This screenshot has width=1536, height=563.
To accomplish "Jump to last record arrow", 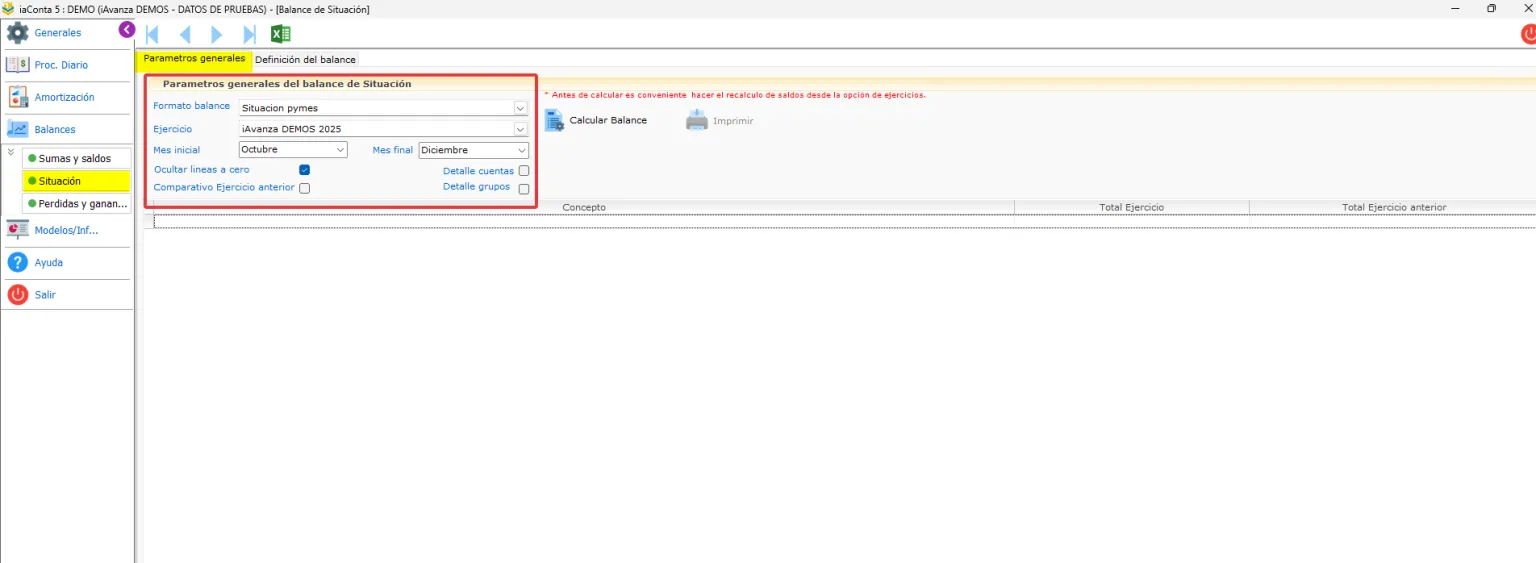I will (x=249, y=34).
